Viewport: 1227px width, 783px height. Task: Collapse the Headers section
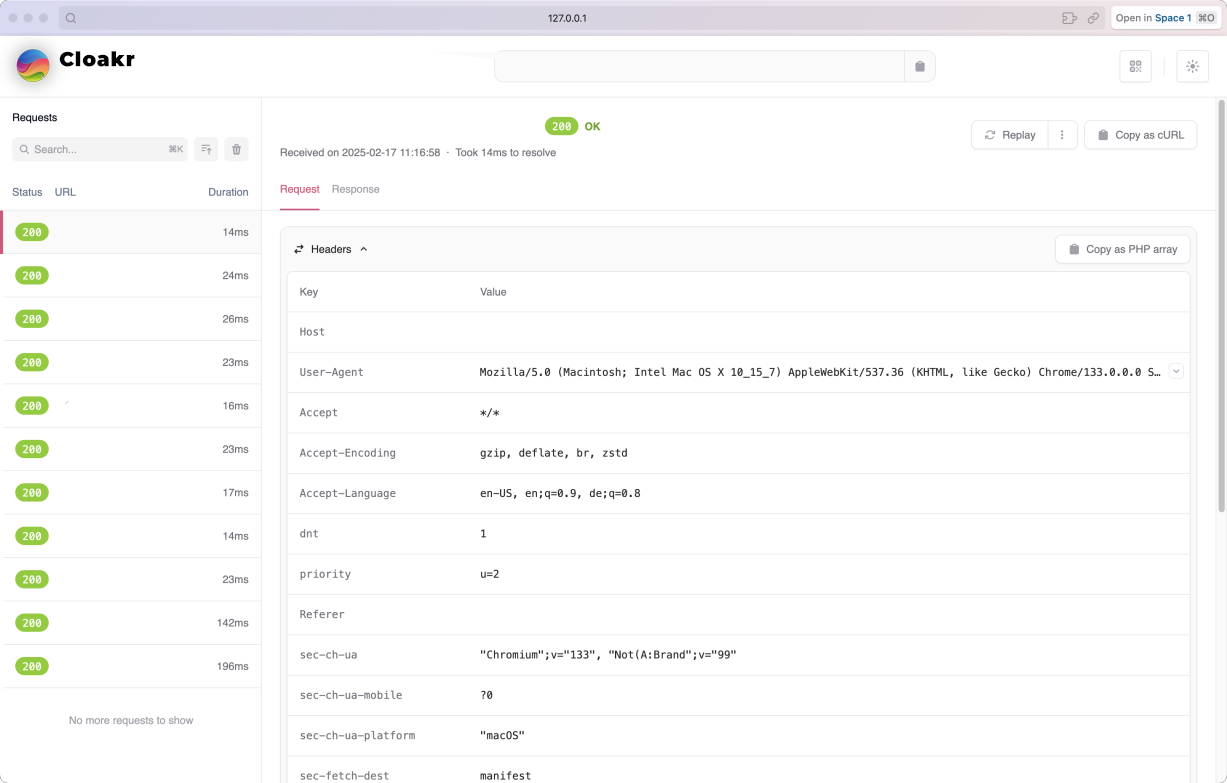click(x=331, y=249)
